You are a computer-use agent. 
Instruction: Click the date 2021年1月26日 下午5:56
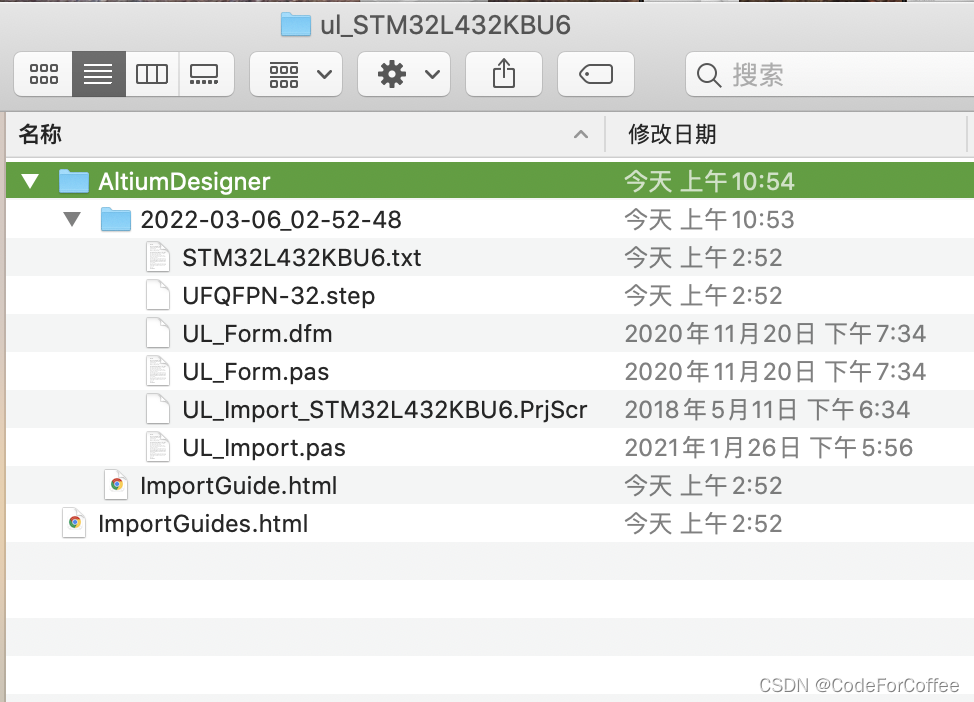769,447
